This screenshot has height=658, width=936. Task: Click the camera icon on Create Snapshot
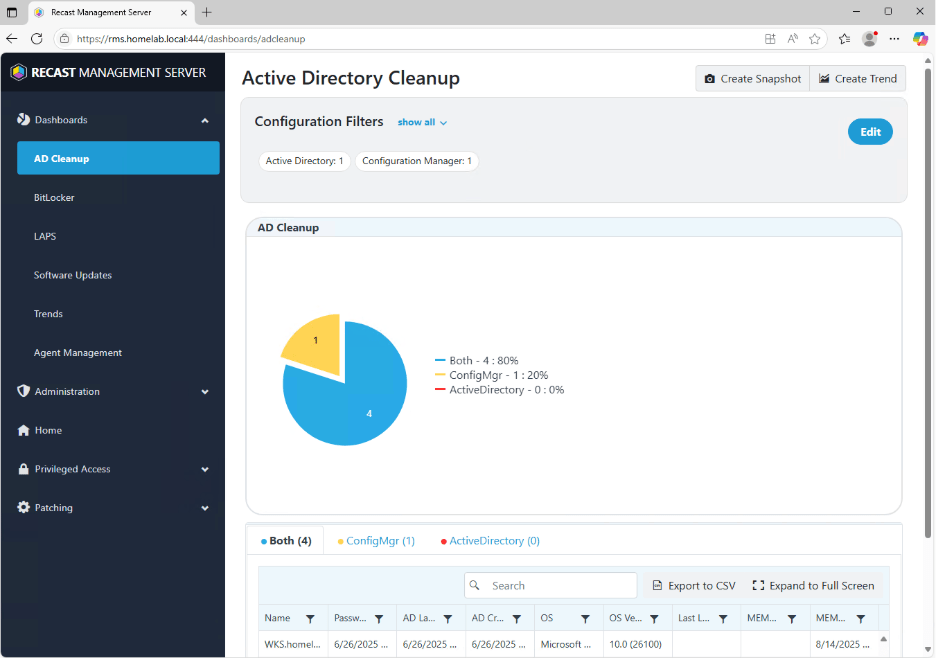[x=711, y=78]
